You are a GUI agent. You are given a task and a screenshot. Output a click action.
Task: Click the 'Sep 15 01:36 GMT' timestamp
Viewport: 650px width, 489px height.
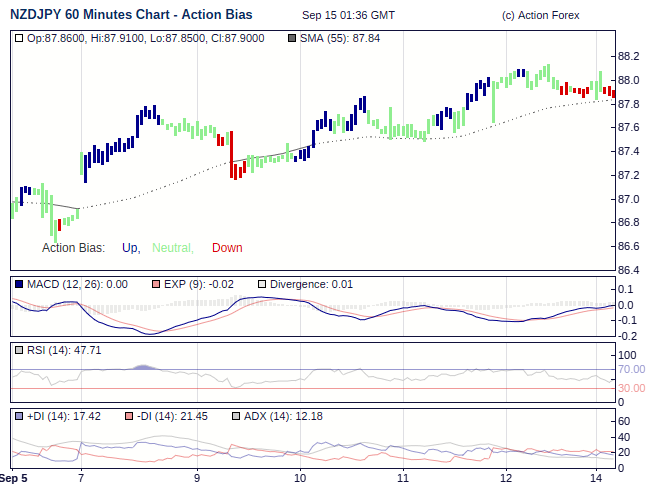(348, 16)
